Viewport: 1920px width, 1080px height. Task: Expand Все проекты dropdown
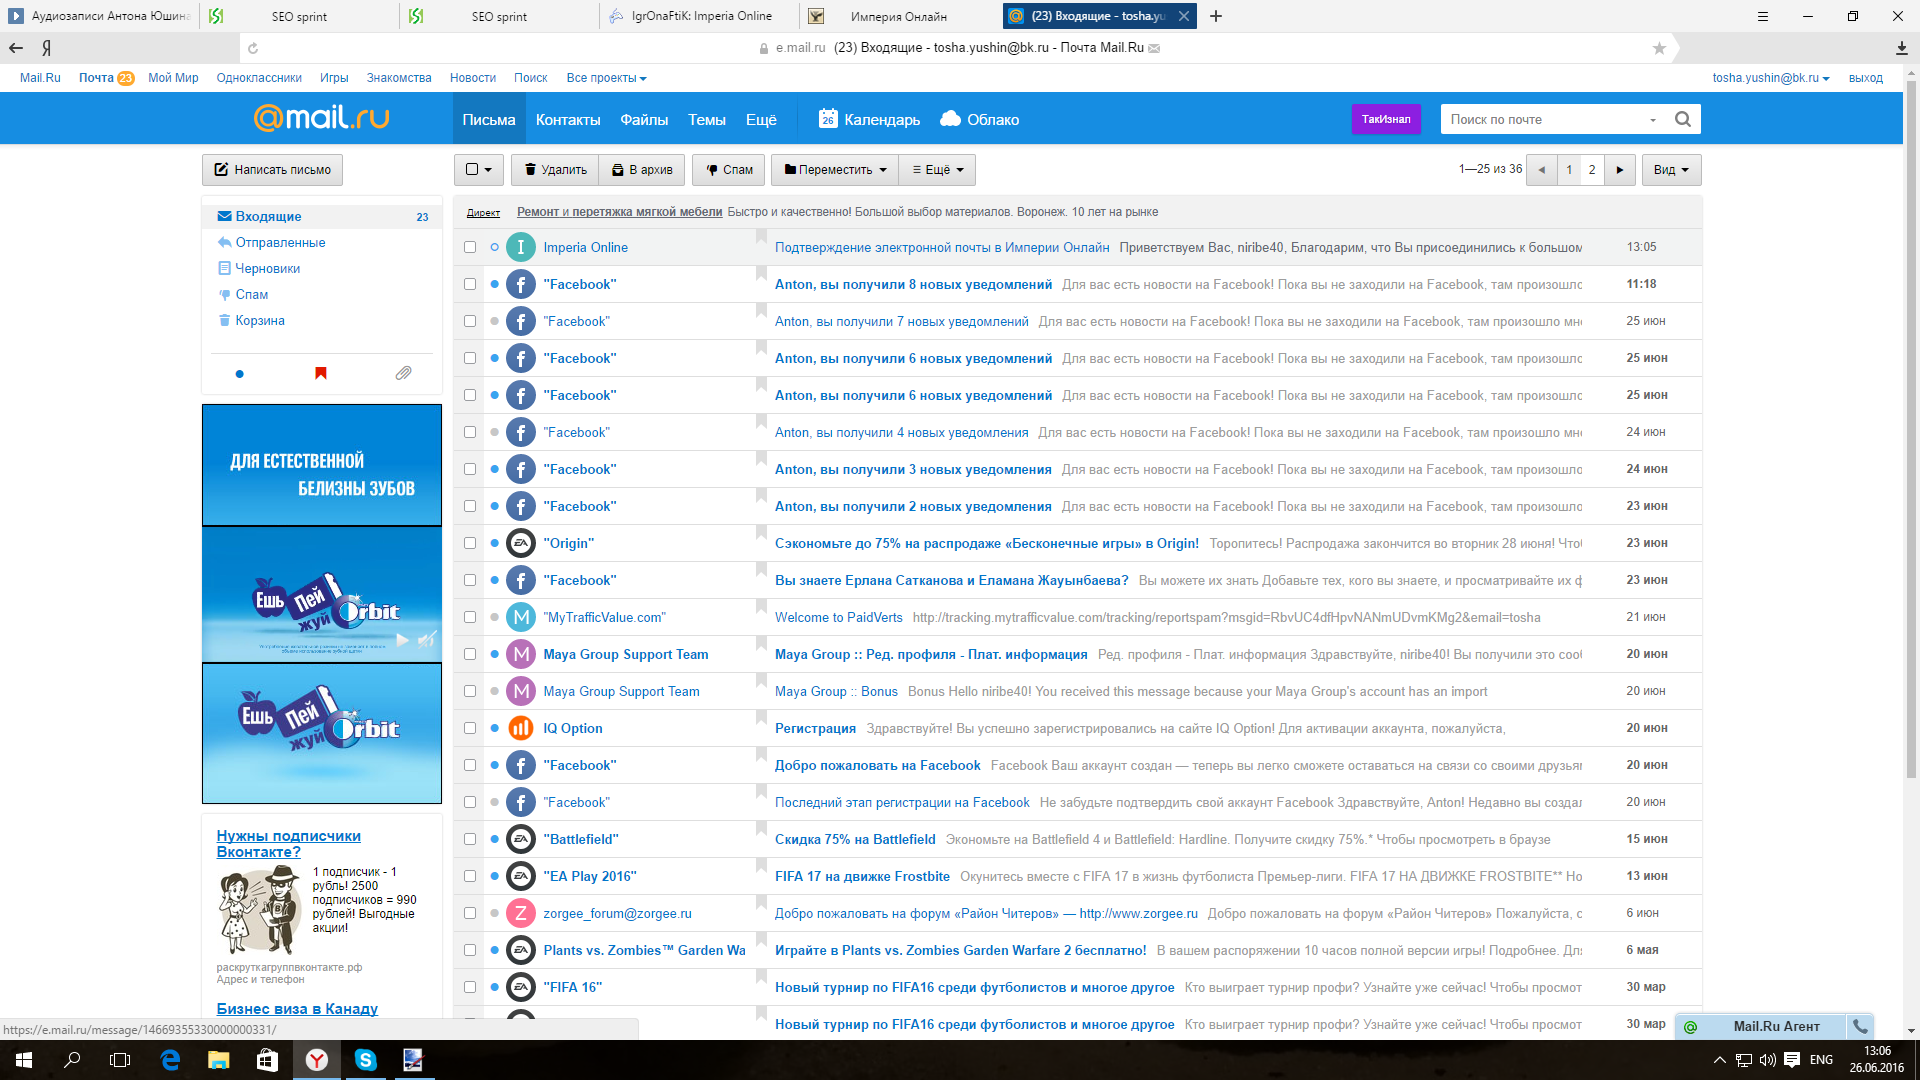click(606, 78)
